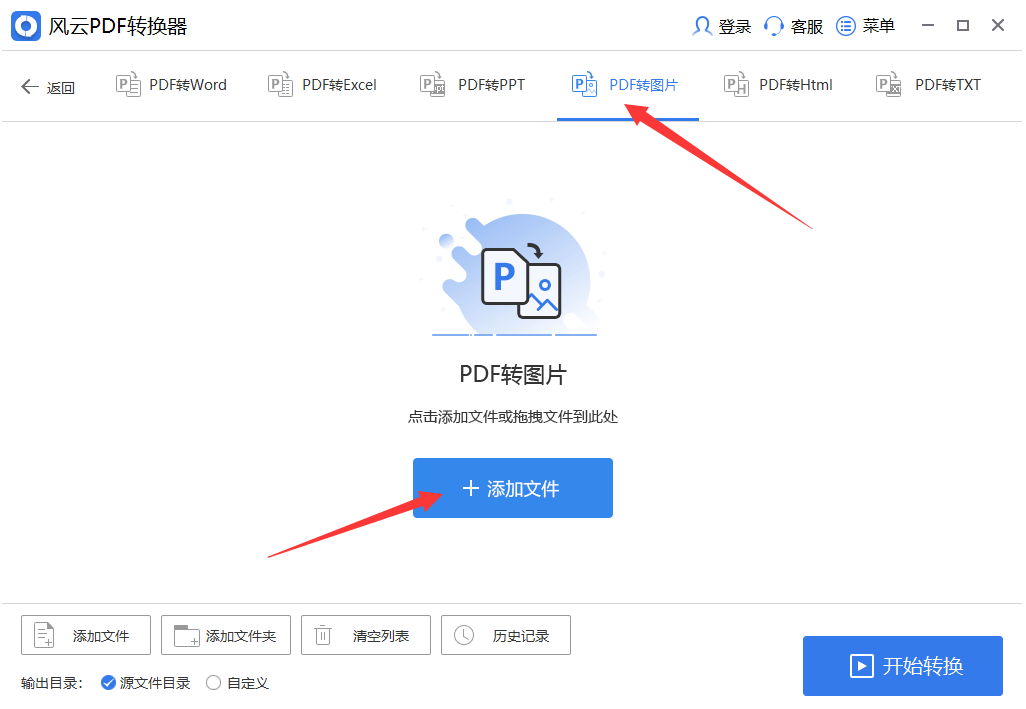Viewport: 1026px width, 709px height.
Task: Open 客服 customer service headset icon
Action: click(773, 26)
